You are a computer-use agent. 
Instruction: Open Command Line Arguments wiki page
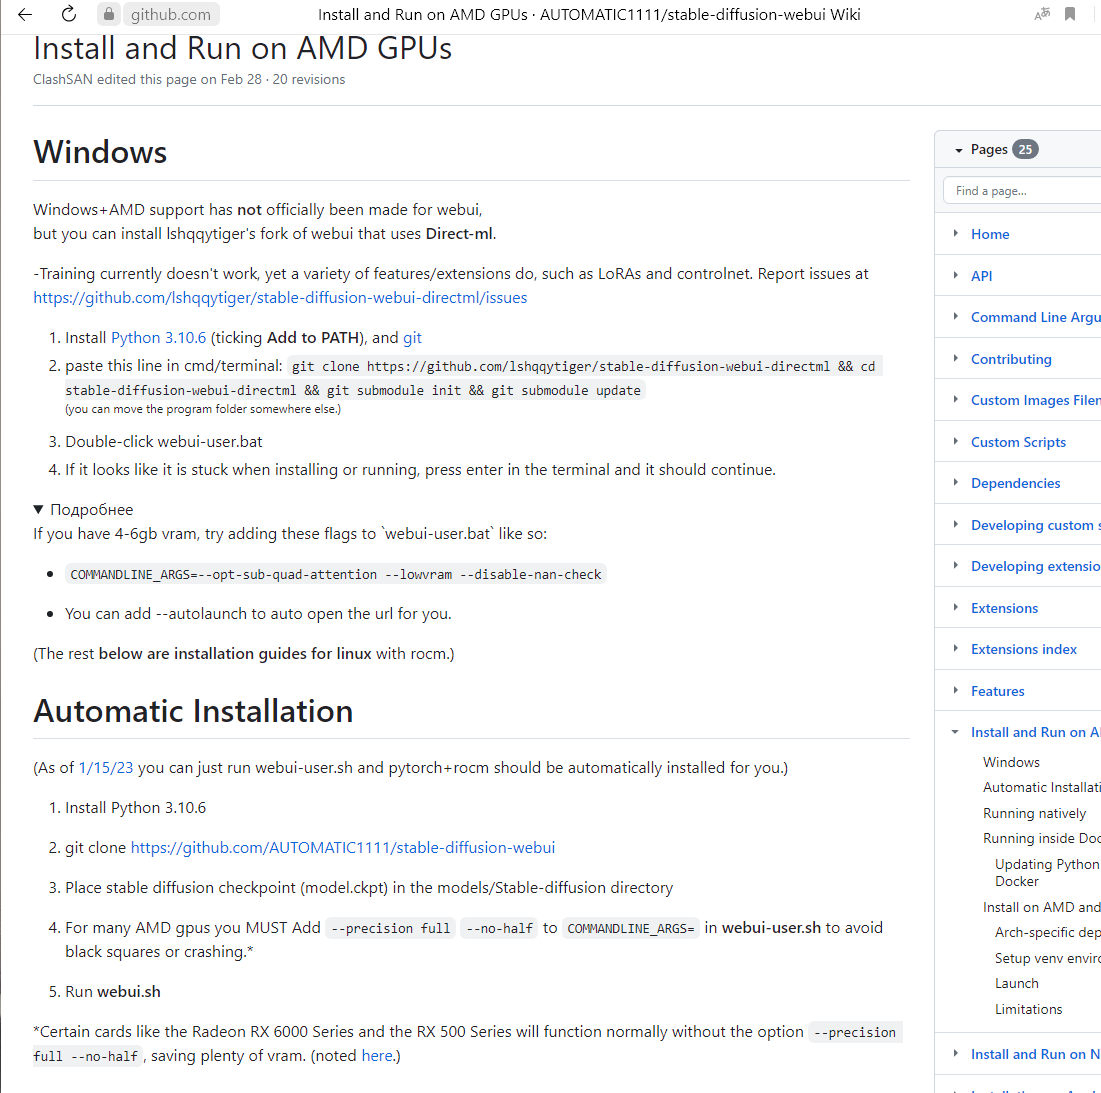[1036, 317]
